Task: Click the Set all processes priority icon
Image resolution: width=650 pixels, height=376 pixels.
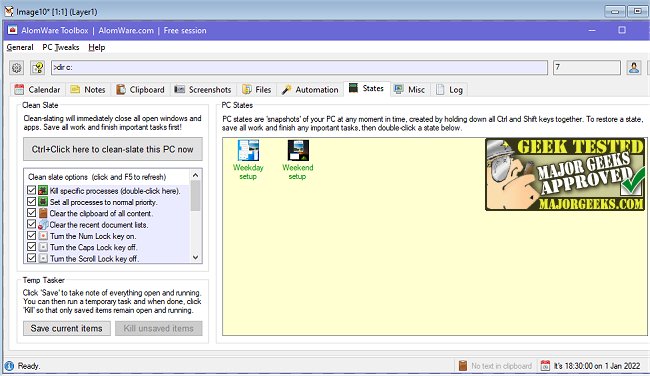Action: point(43,202)
